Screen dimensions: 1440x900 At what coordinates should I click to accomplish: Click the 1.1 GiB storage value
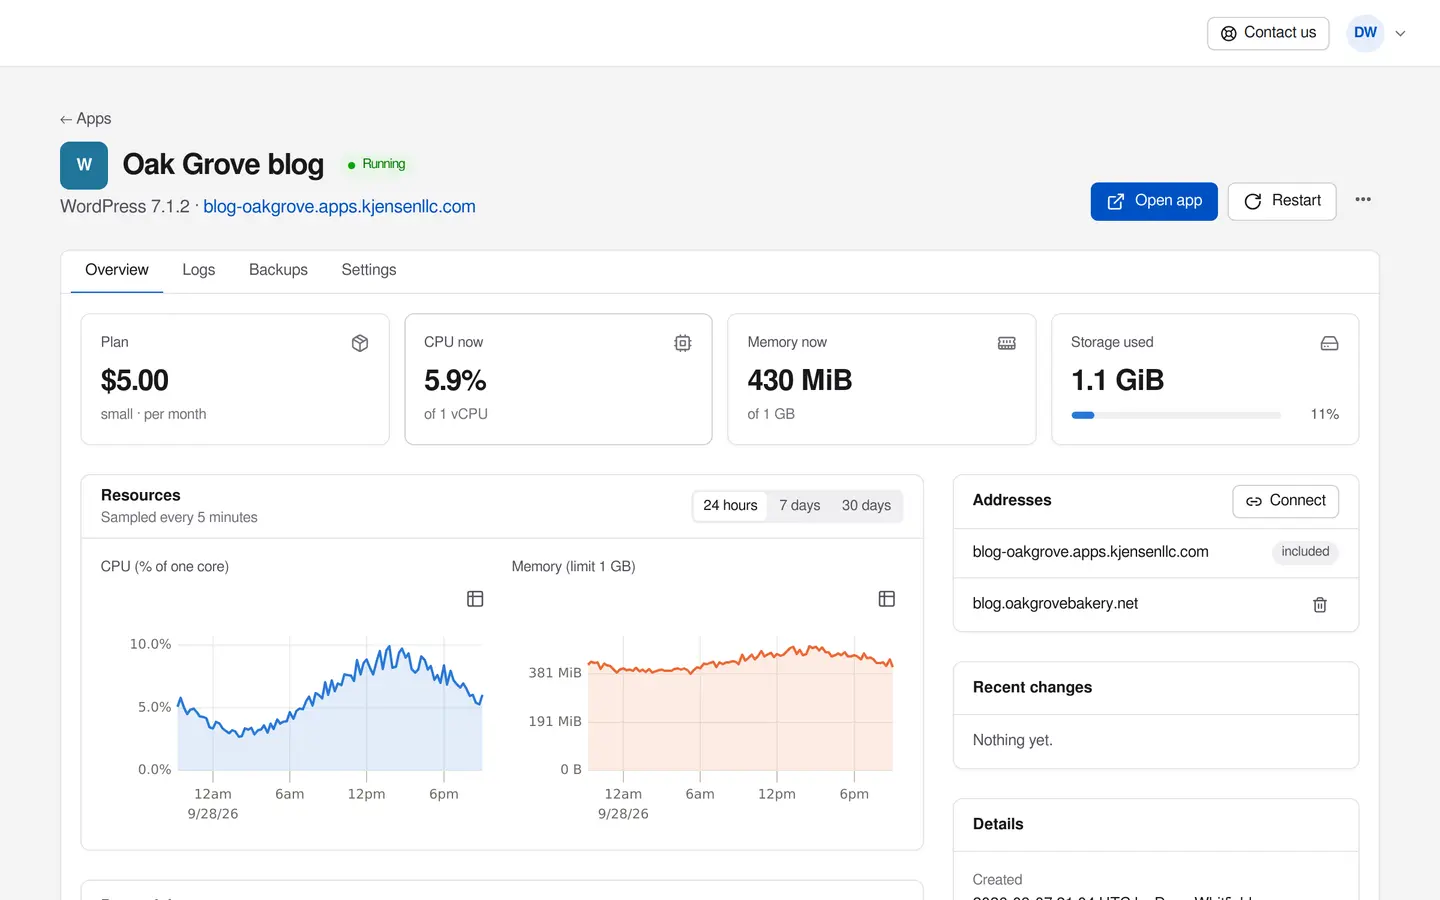pos(1118,381)
